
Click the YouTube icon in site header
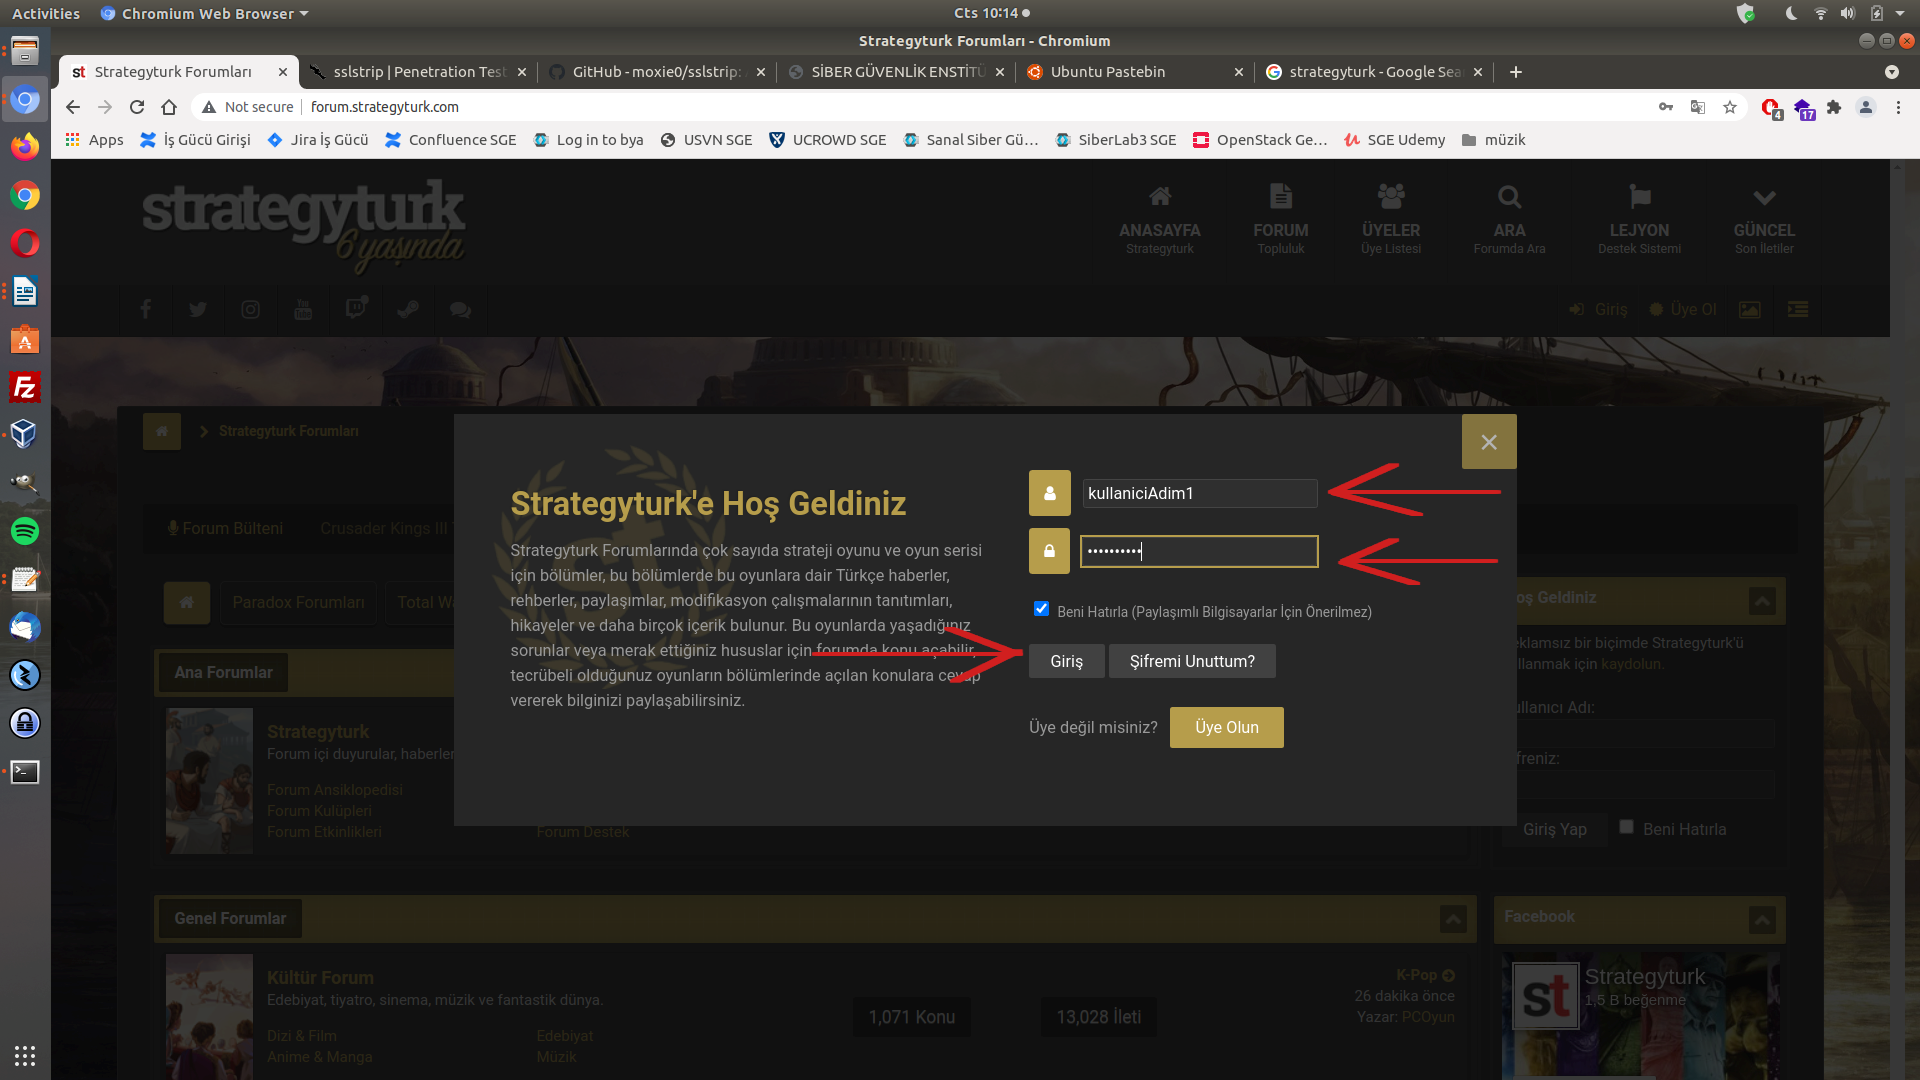[x=303, y=309]
